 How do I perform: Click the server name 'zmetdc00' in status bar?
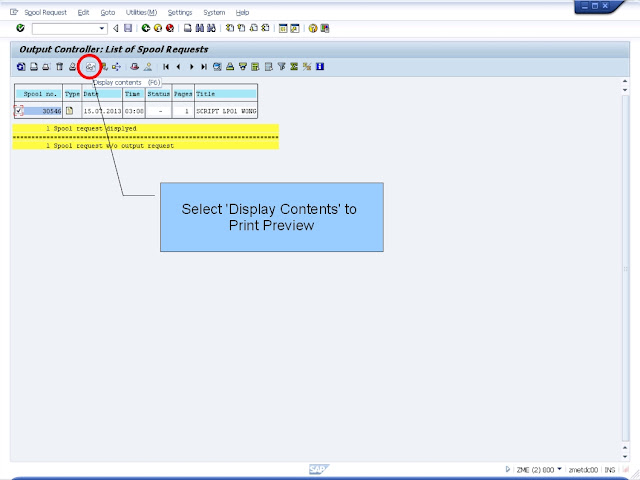pos(583,470)
